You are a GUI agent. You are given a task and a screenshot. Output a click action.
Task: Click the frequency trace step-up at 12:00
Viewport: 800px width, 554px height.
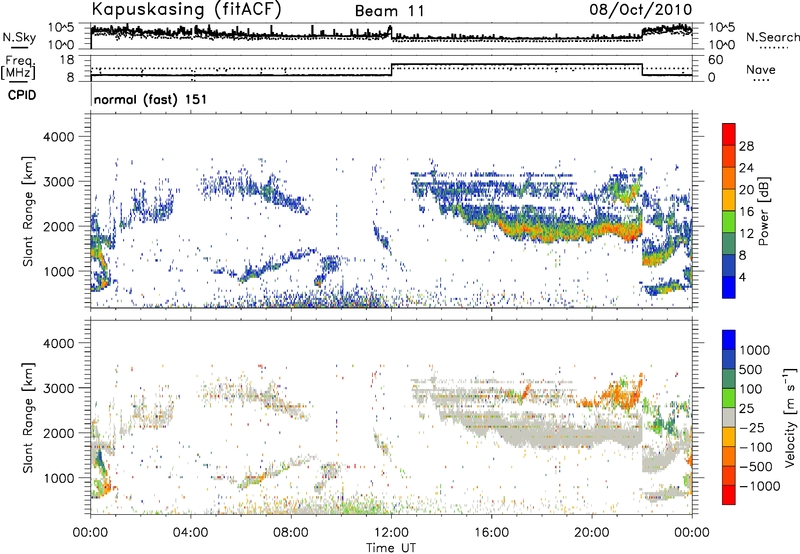pos(391,70)
